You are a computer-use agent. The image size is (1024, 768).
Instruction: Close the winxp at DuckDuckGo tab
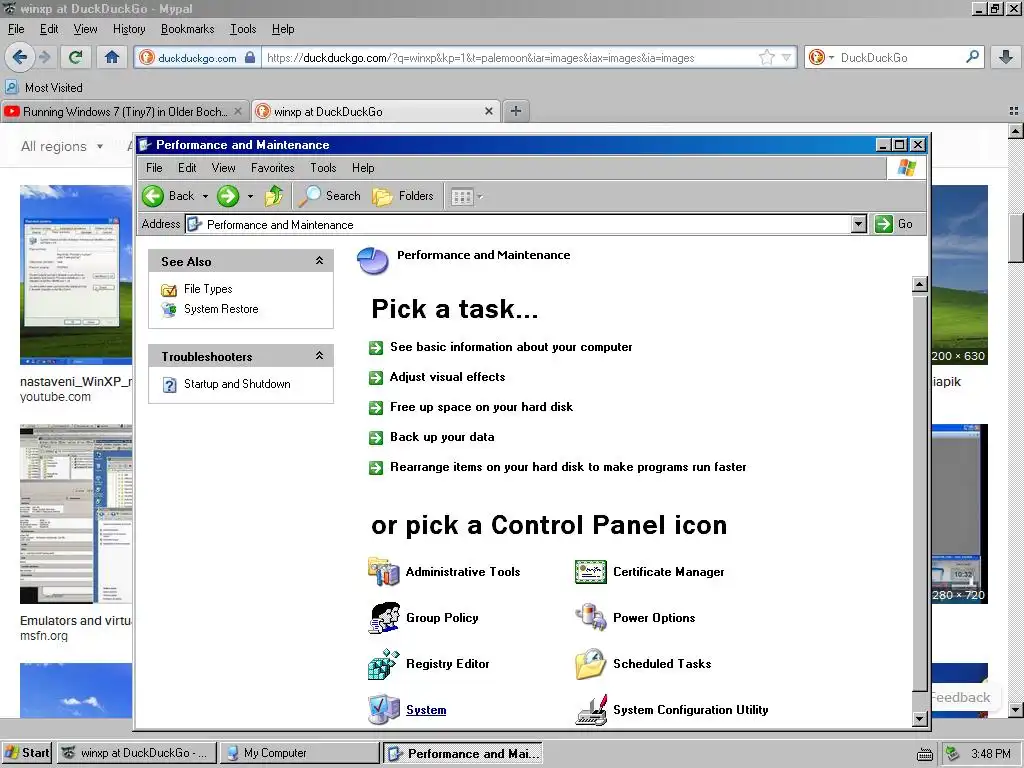[x=488, y=112]
